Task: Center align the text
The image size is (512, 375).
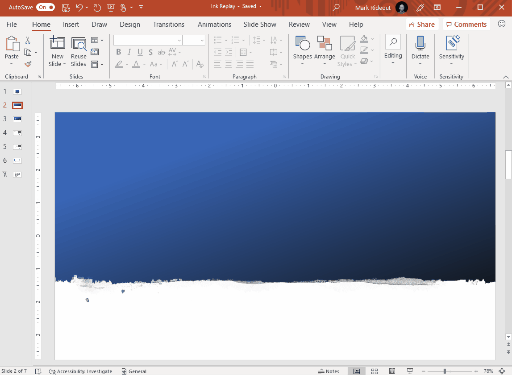Action: 228,64
